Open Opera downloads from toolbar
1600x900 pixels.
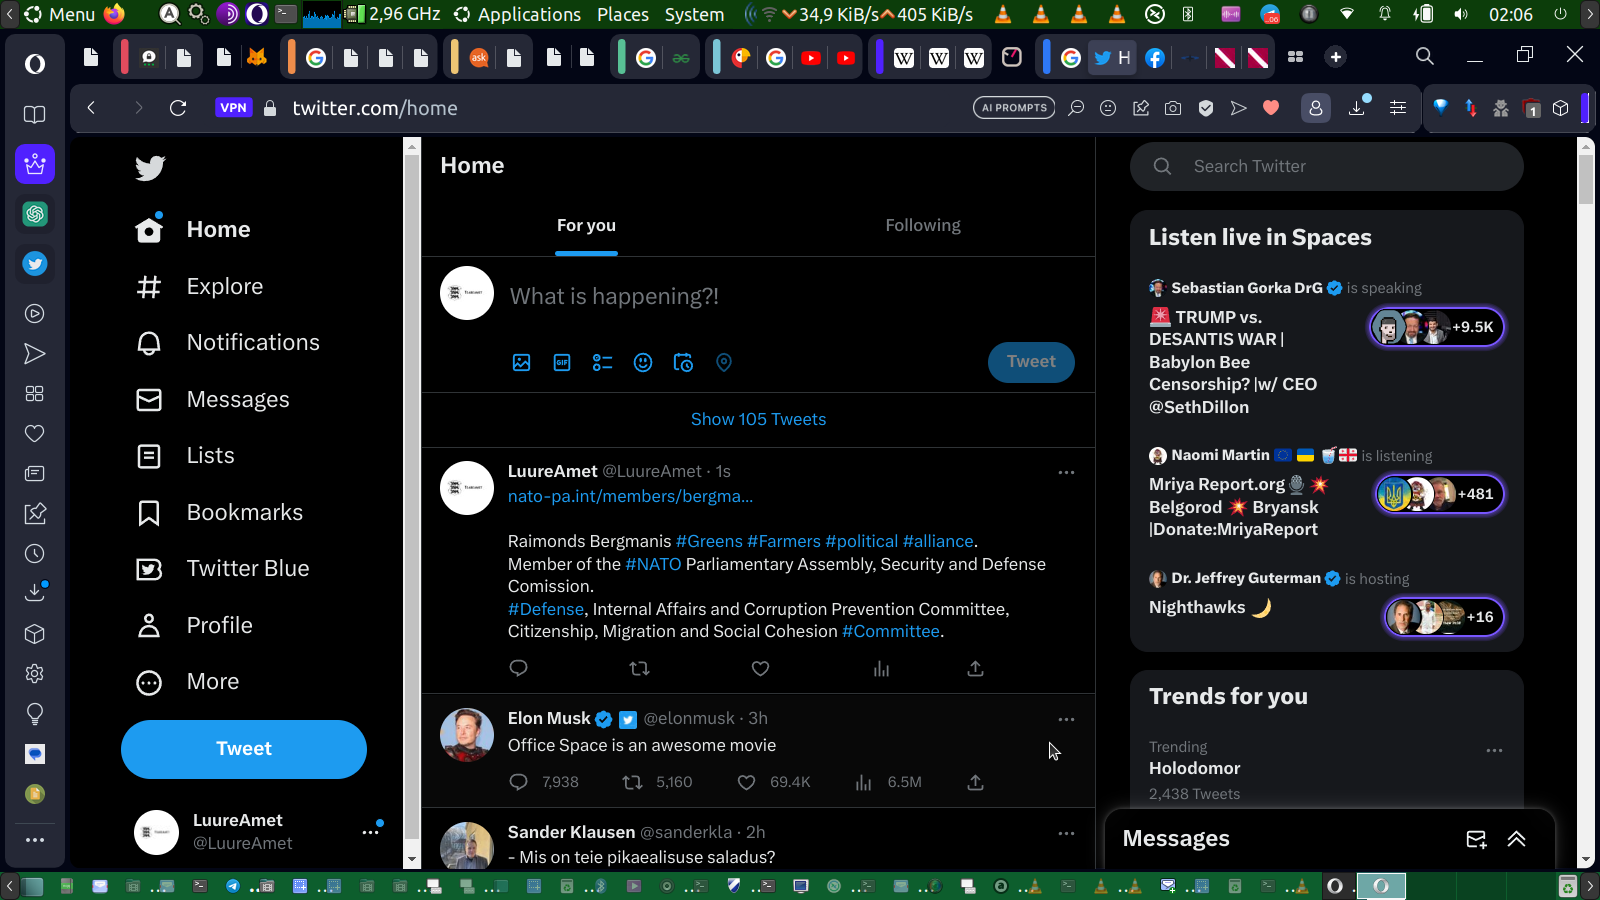pos(1357,107)
